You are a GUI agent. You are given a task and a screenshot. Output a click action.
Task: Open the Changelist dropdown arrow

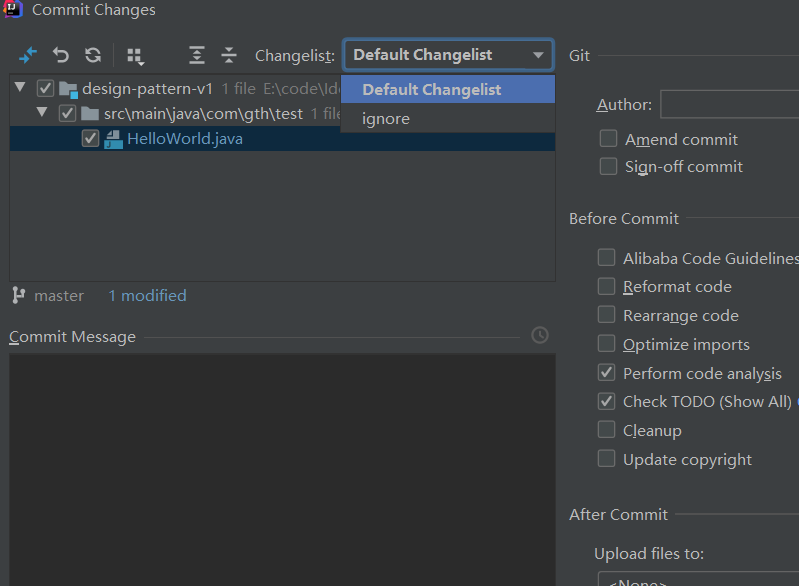point(538,55)
